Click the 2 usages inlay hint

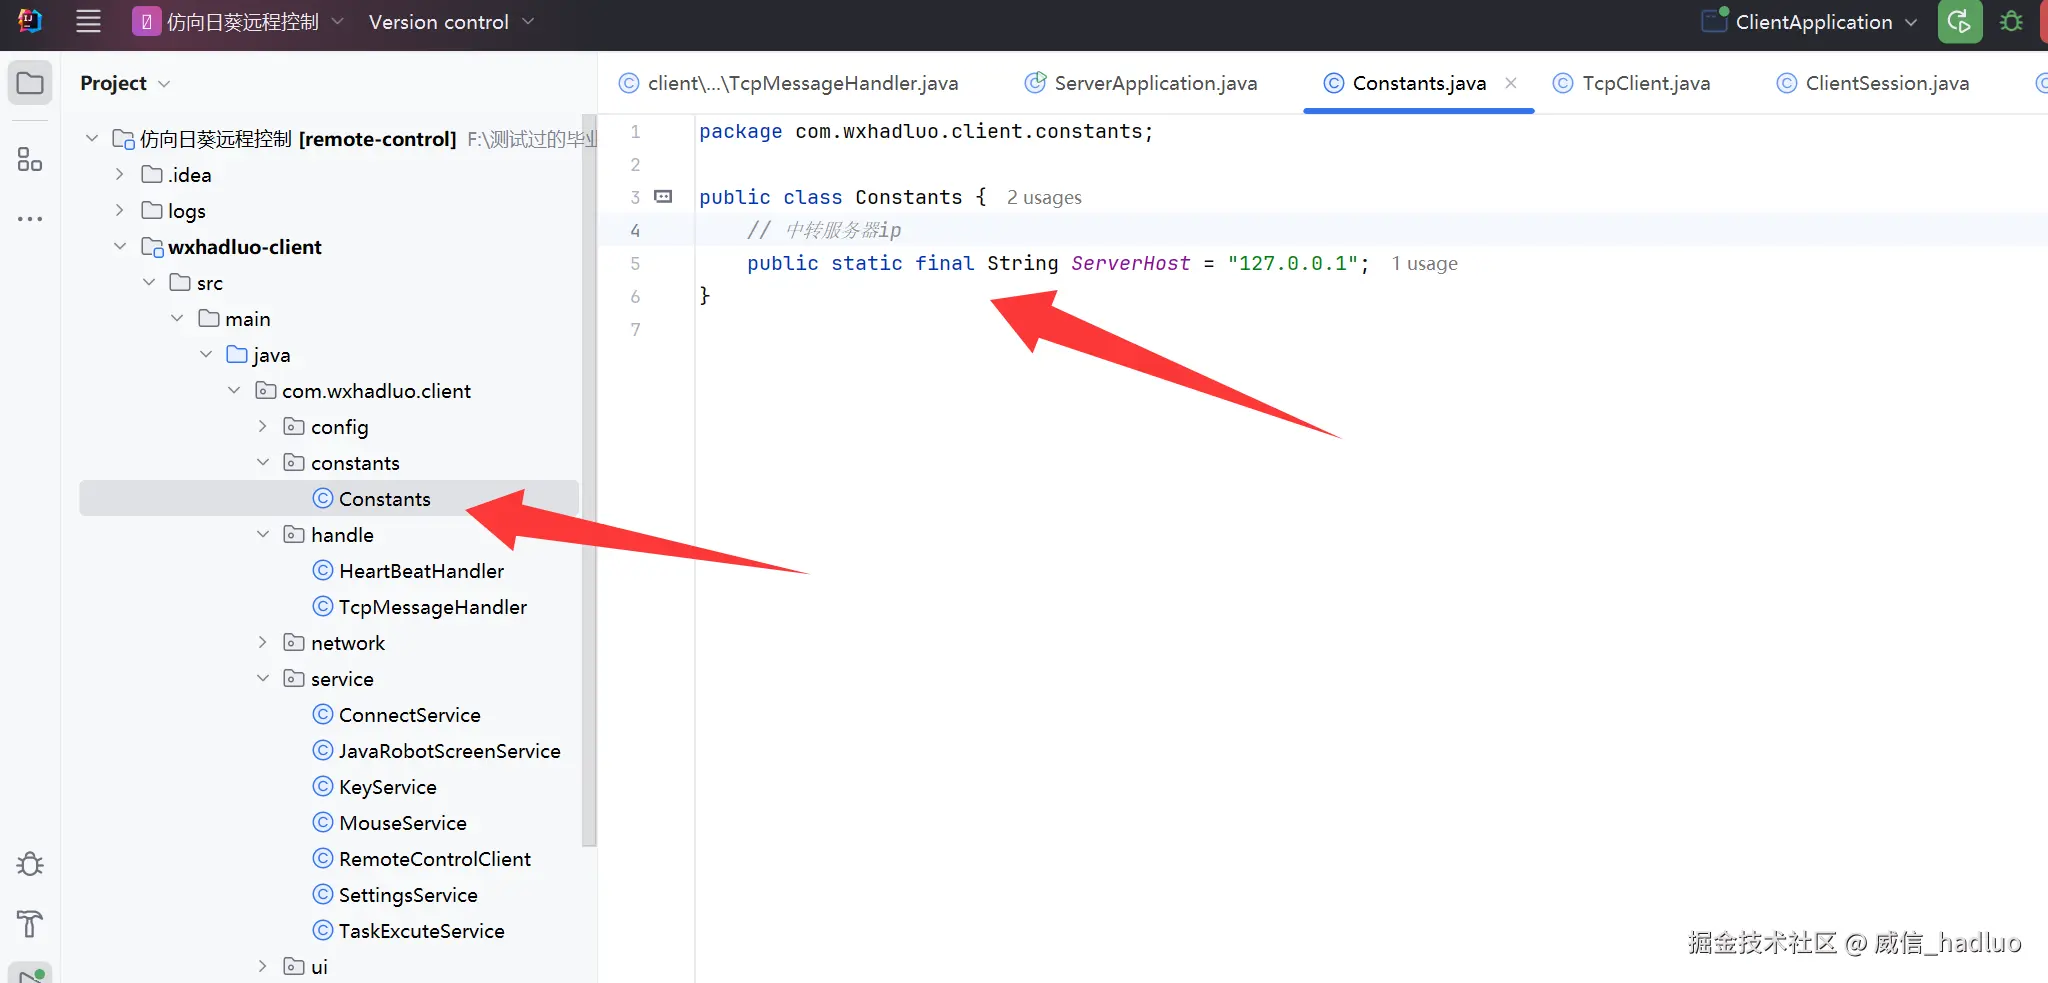(x=1044, y=198)
